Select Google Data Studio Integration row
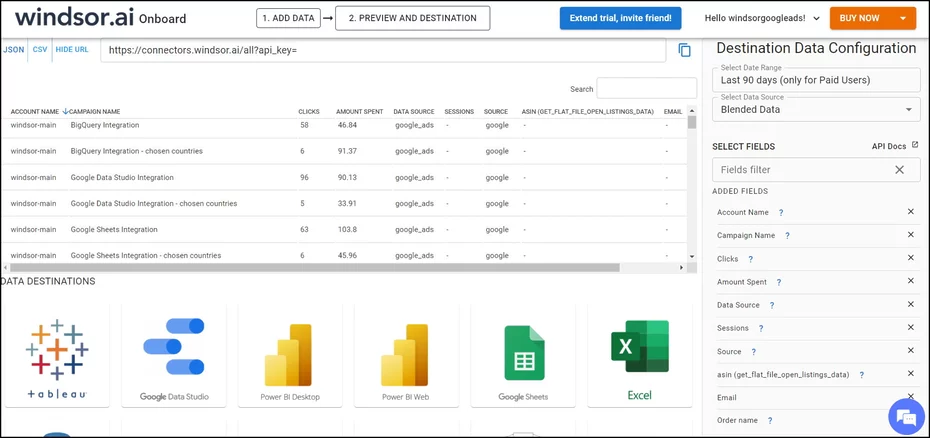 pyautogui.click(x=344, y=177)
